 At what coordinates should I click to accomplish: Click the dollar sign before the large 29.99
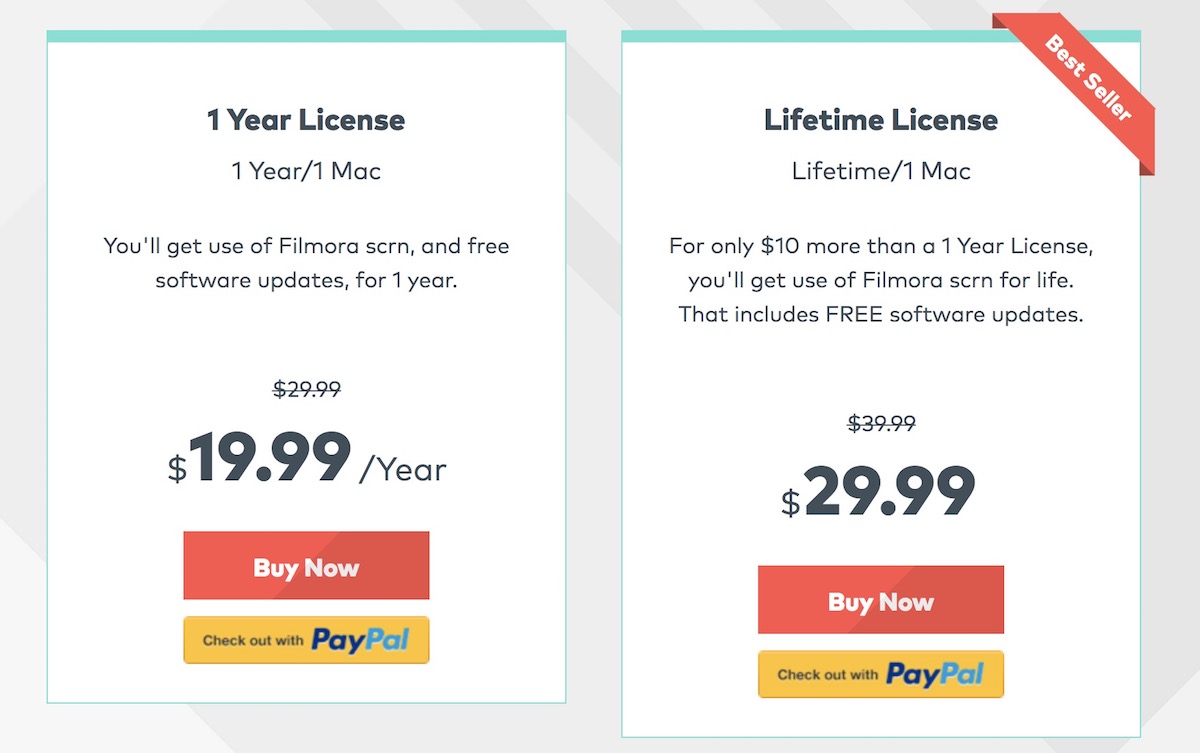(791, 502)
